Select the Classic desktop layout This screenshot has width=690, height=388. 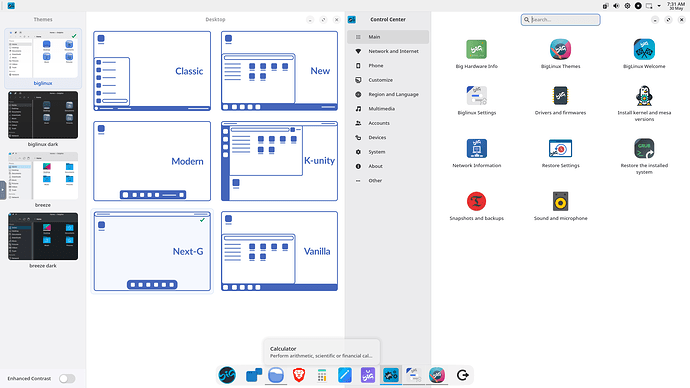[152, 71]
